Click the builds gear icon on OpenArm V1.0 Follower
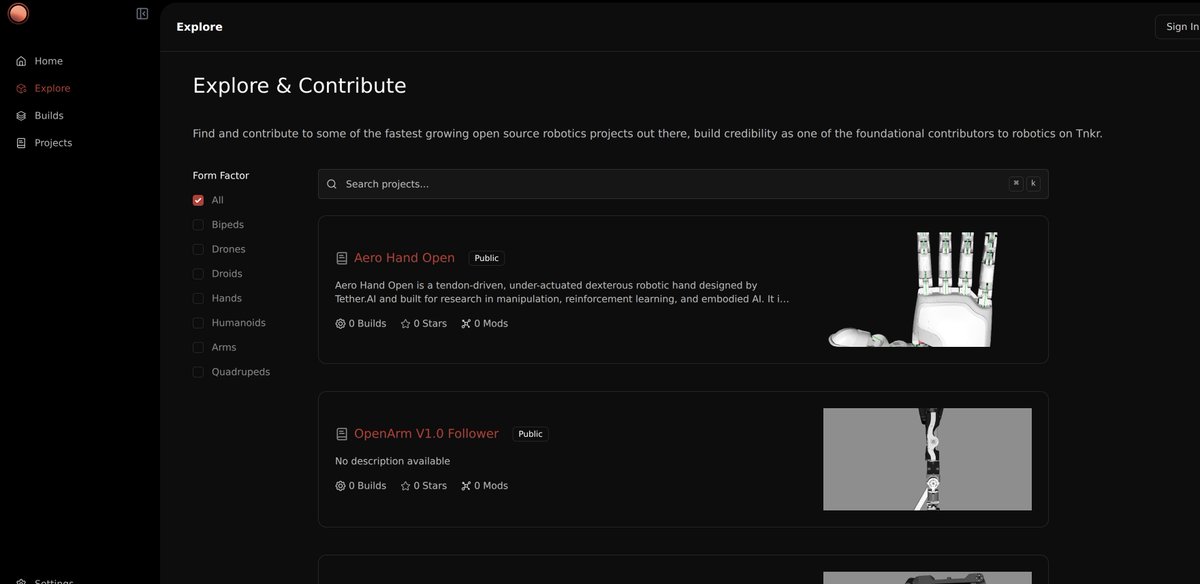The image size is (1200, 584). coord(340,486)
